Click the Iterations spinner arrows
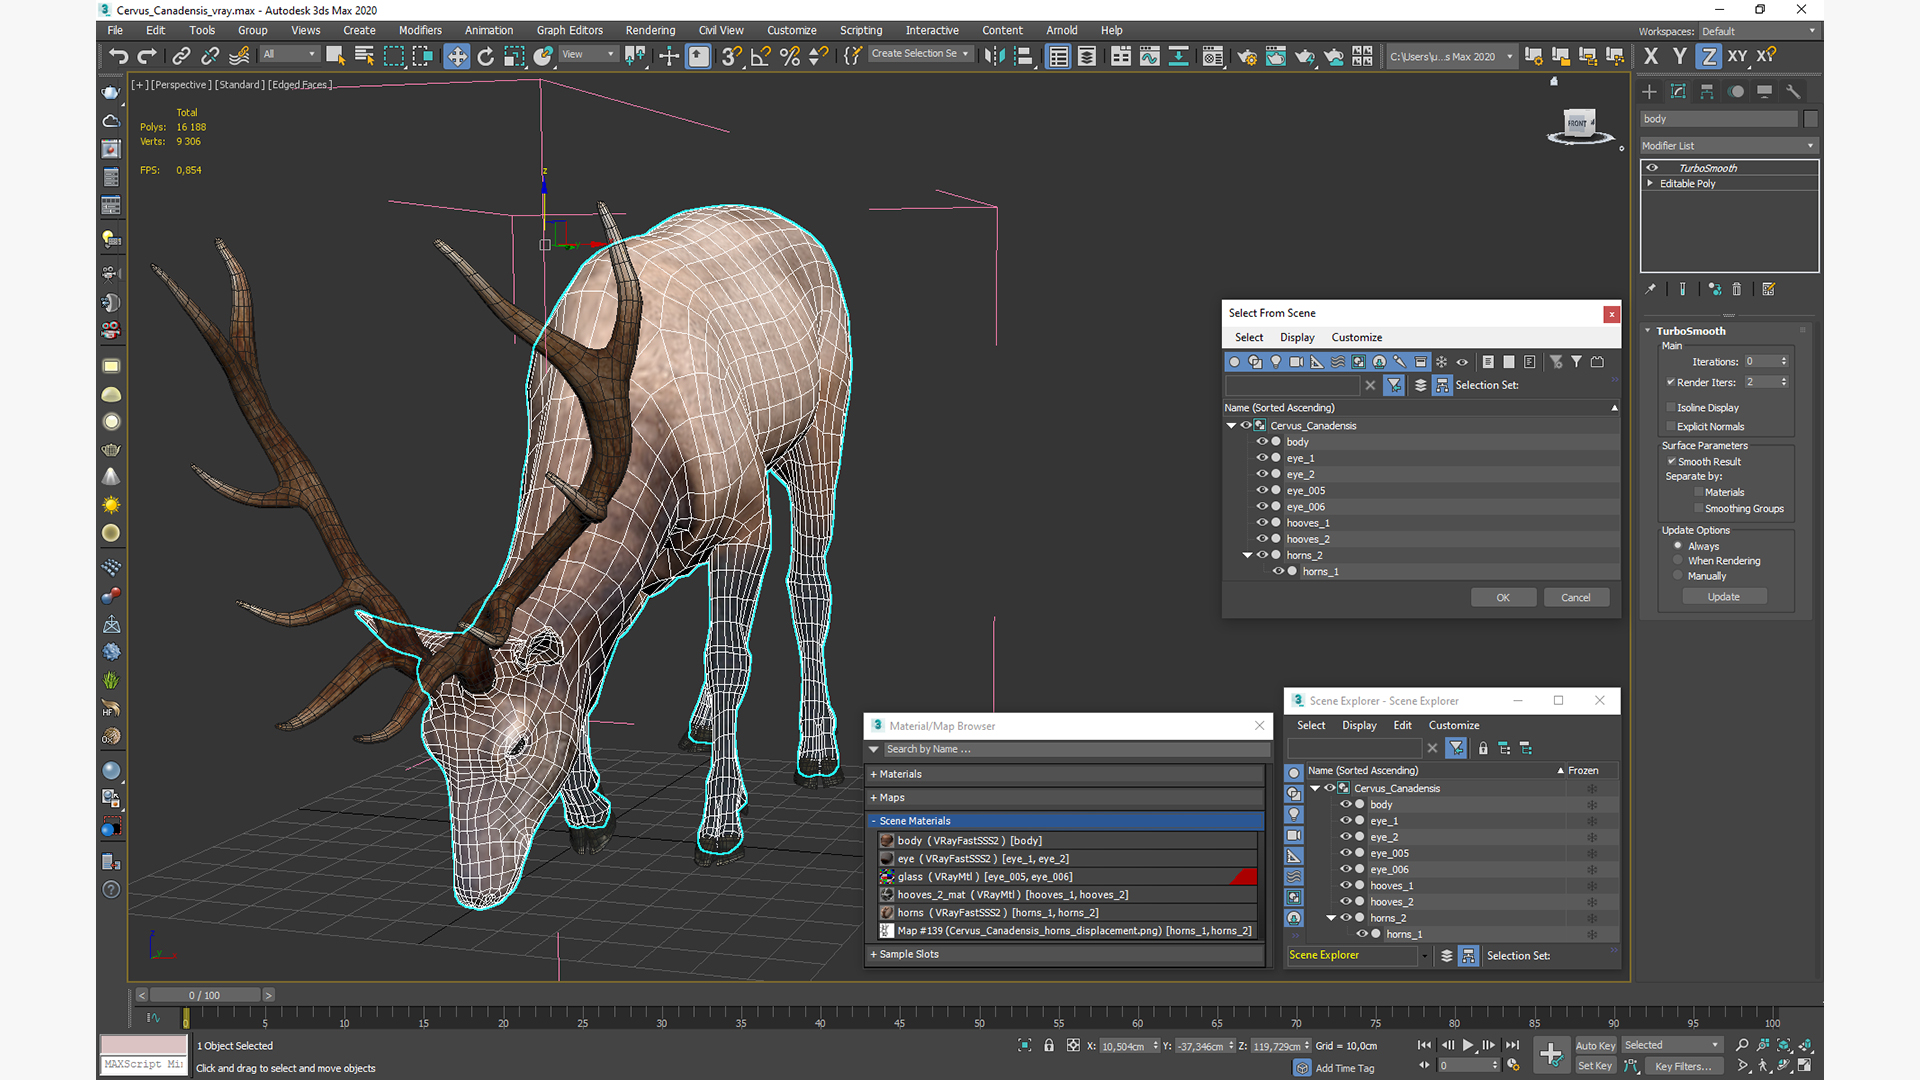This screenshot has height=1080, width=1920. click(1783, 361)
